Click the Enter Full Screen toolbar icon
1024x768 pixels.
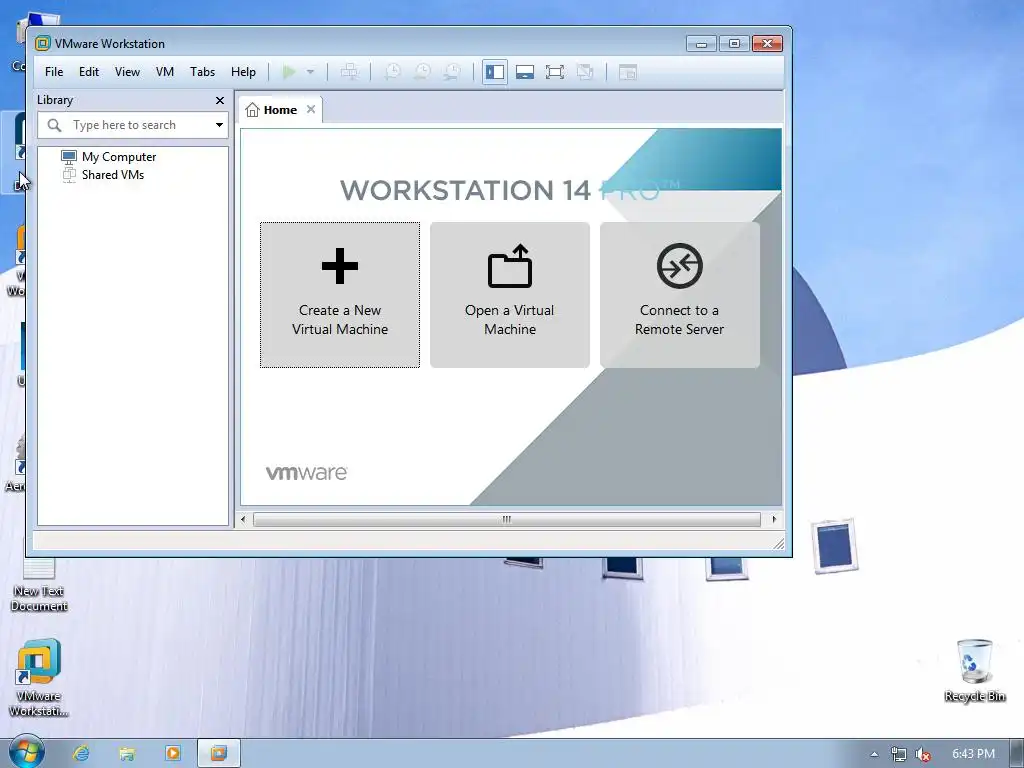[555, 72]
